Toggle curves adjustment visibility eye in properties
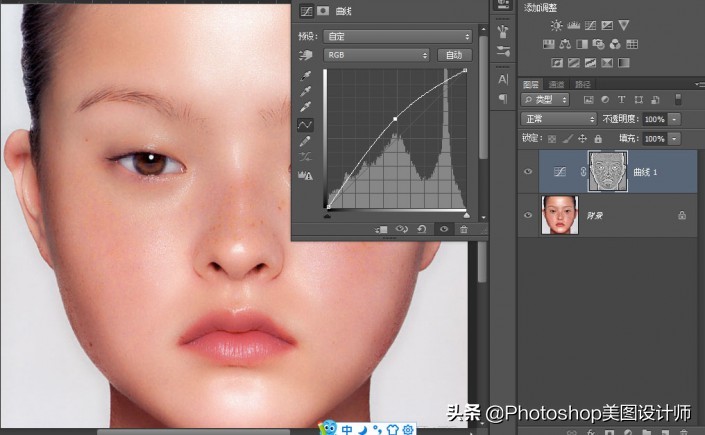 (442, 229)
